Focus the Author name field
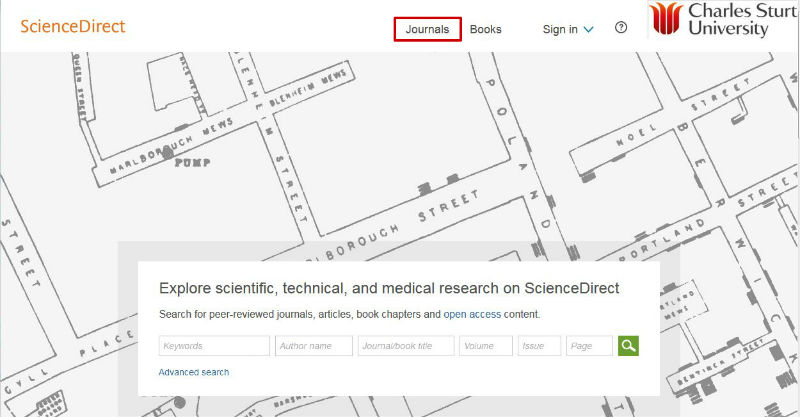 [314, 346]
